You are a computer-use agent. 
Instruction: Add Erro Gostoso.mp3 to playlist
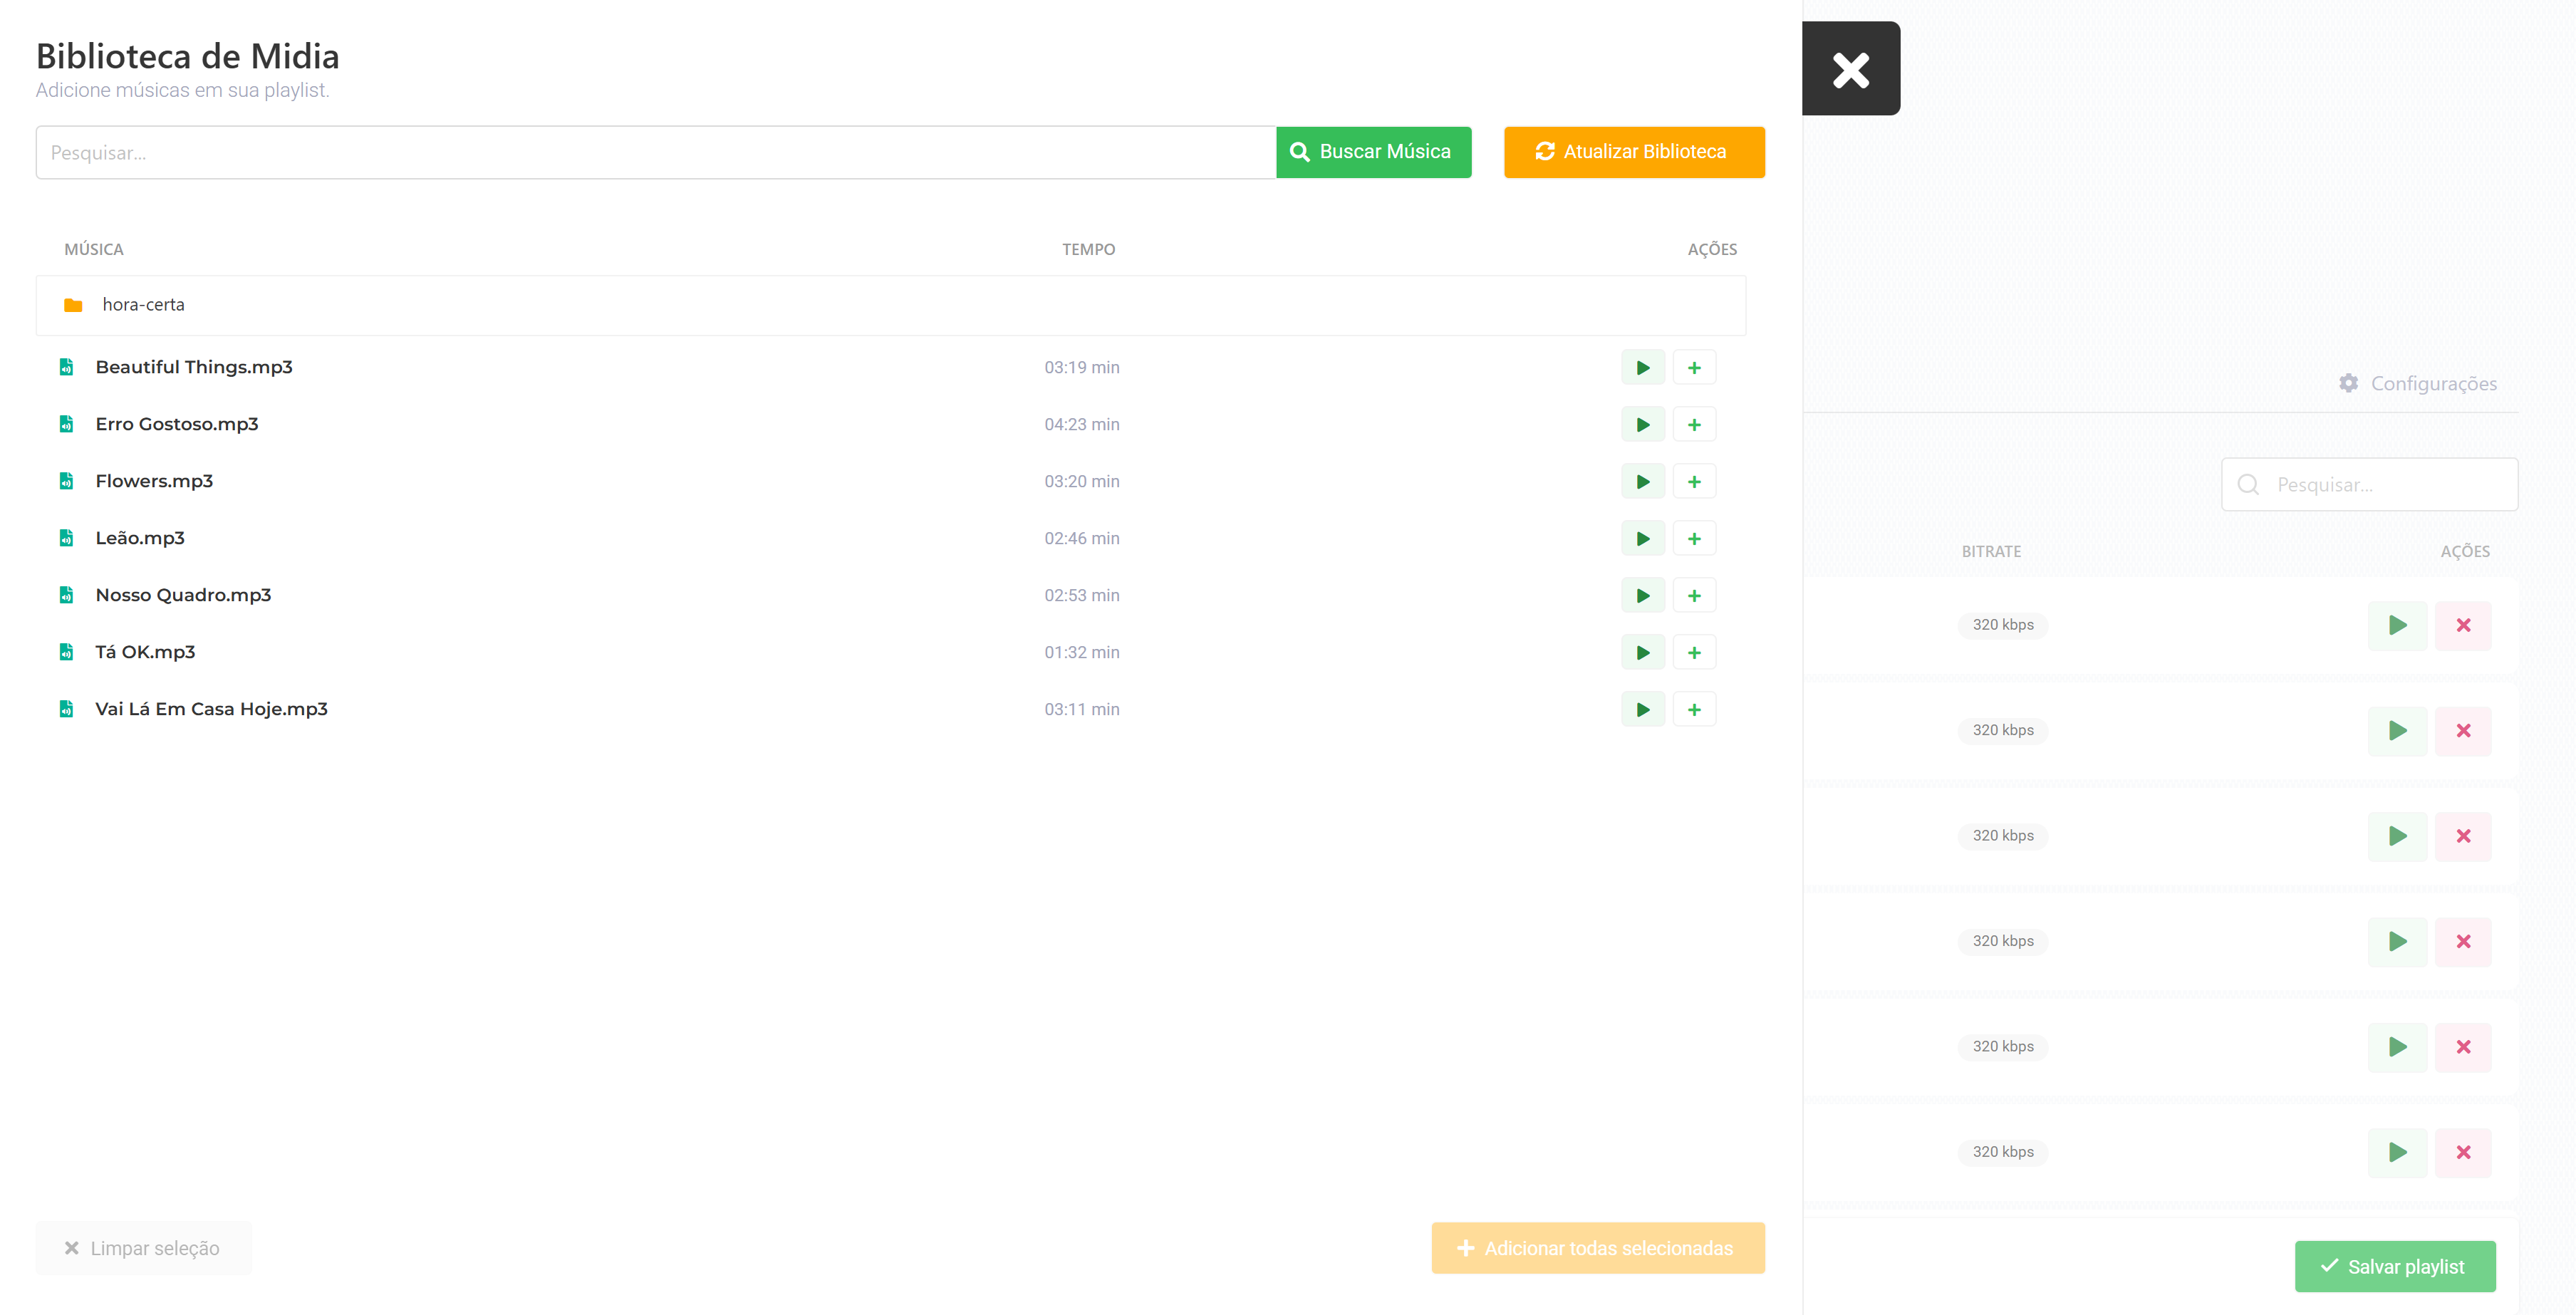click(1693, 424)
